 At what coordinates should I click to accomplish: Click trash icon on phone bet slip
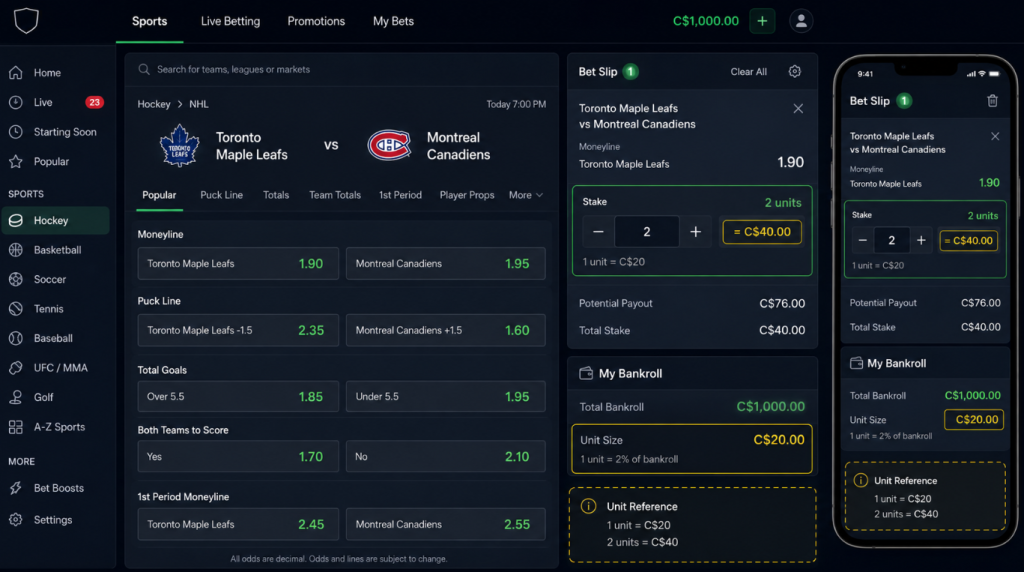(993, 101)
